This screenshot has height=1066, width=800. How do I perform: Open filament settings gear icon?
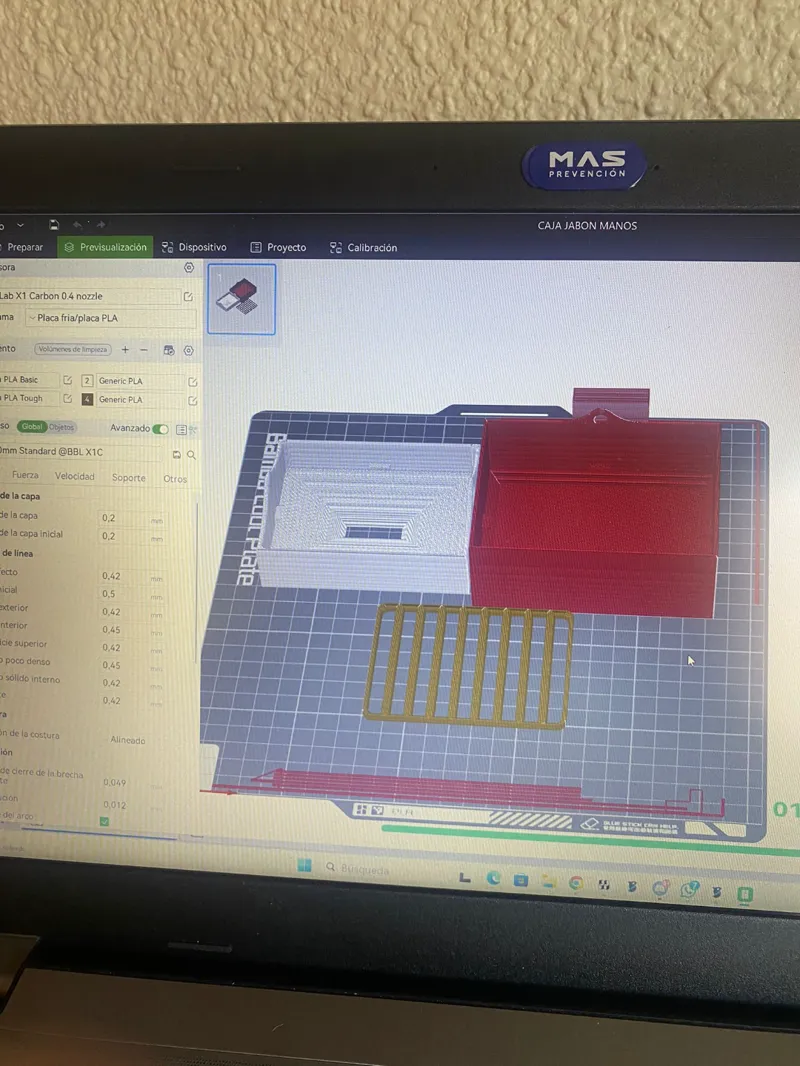click(x=189, y=351)
